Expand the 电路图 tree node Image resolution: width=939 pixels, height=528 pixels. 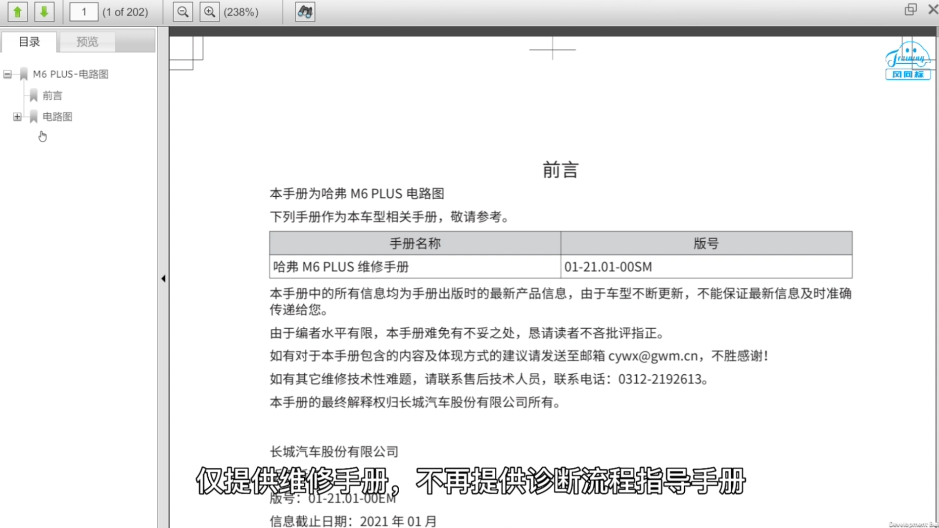coord(17,117)
